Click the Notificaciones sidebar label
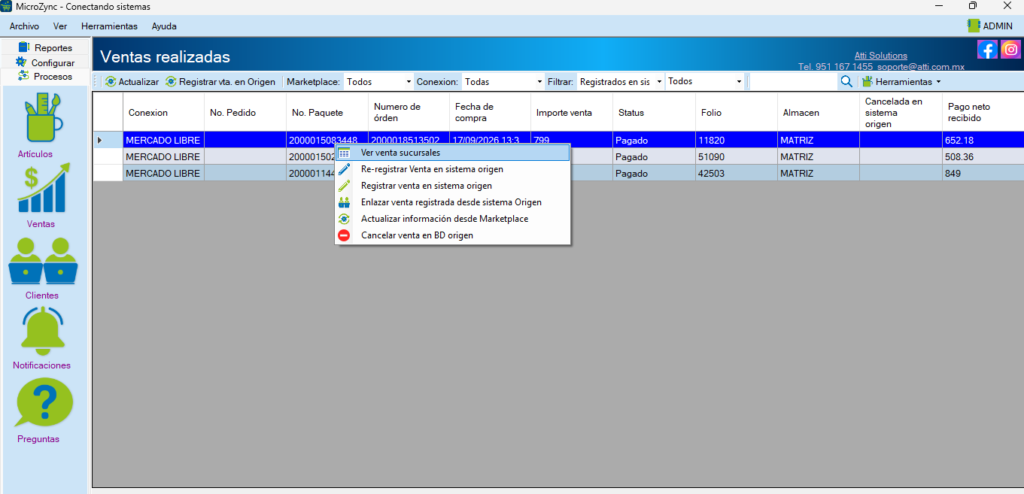Screen dimensions: 1024x494 click(42, 365)
